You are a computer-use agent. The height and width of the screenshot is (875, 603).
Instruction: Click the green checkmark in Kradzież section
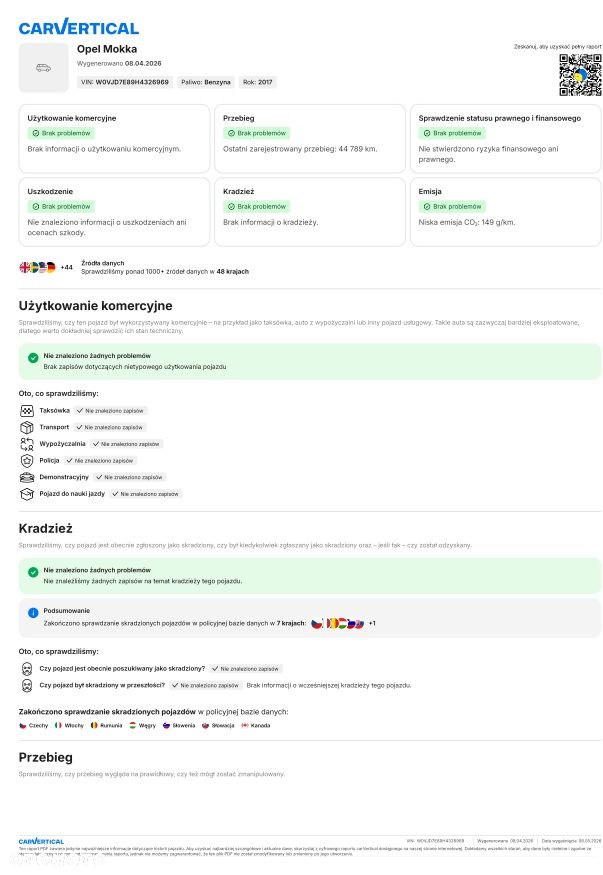pyautogui.click(x=33, y=572)
